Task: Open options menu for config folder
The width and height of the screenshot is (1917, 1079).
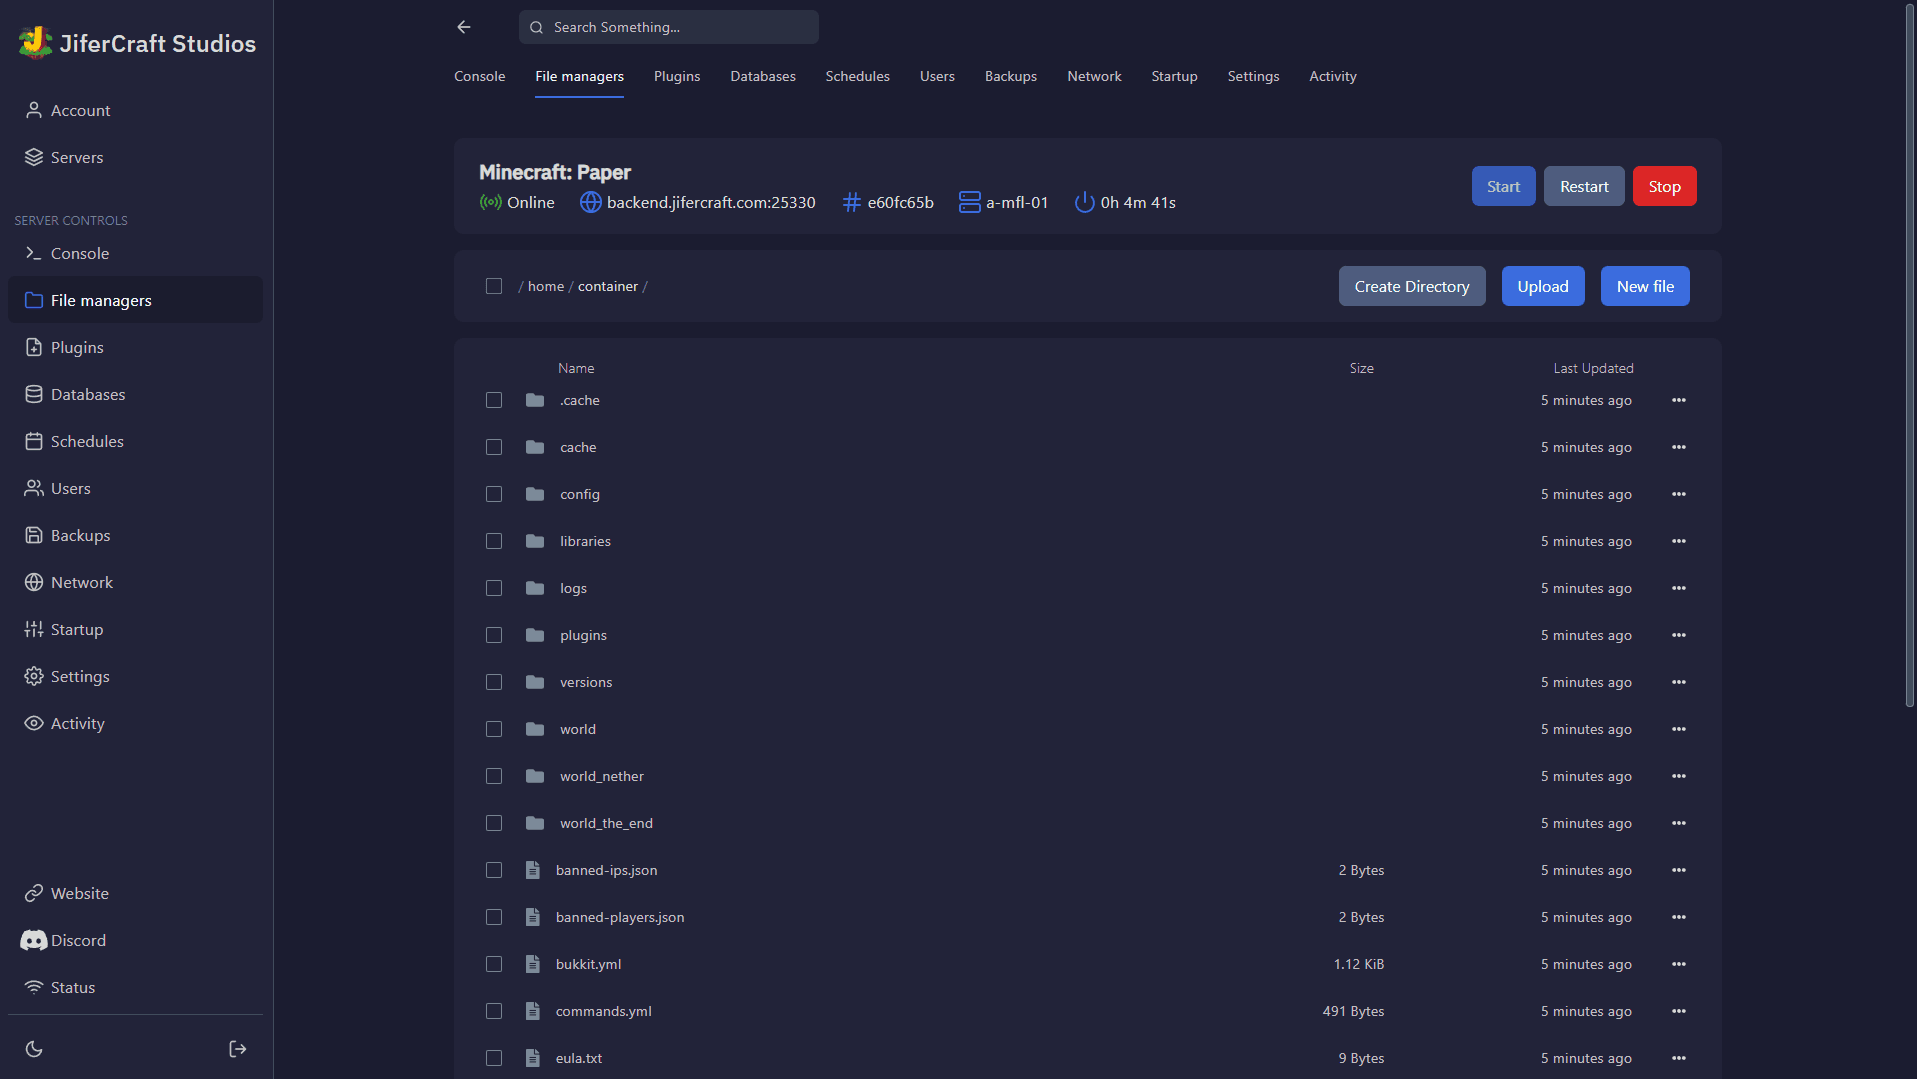Action: click(1678, 494)
